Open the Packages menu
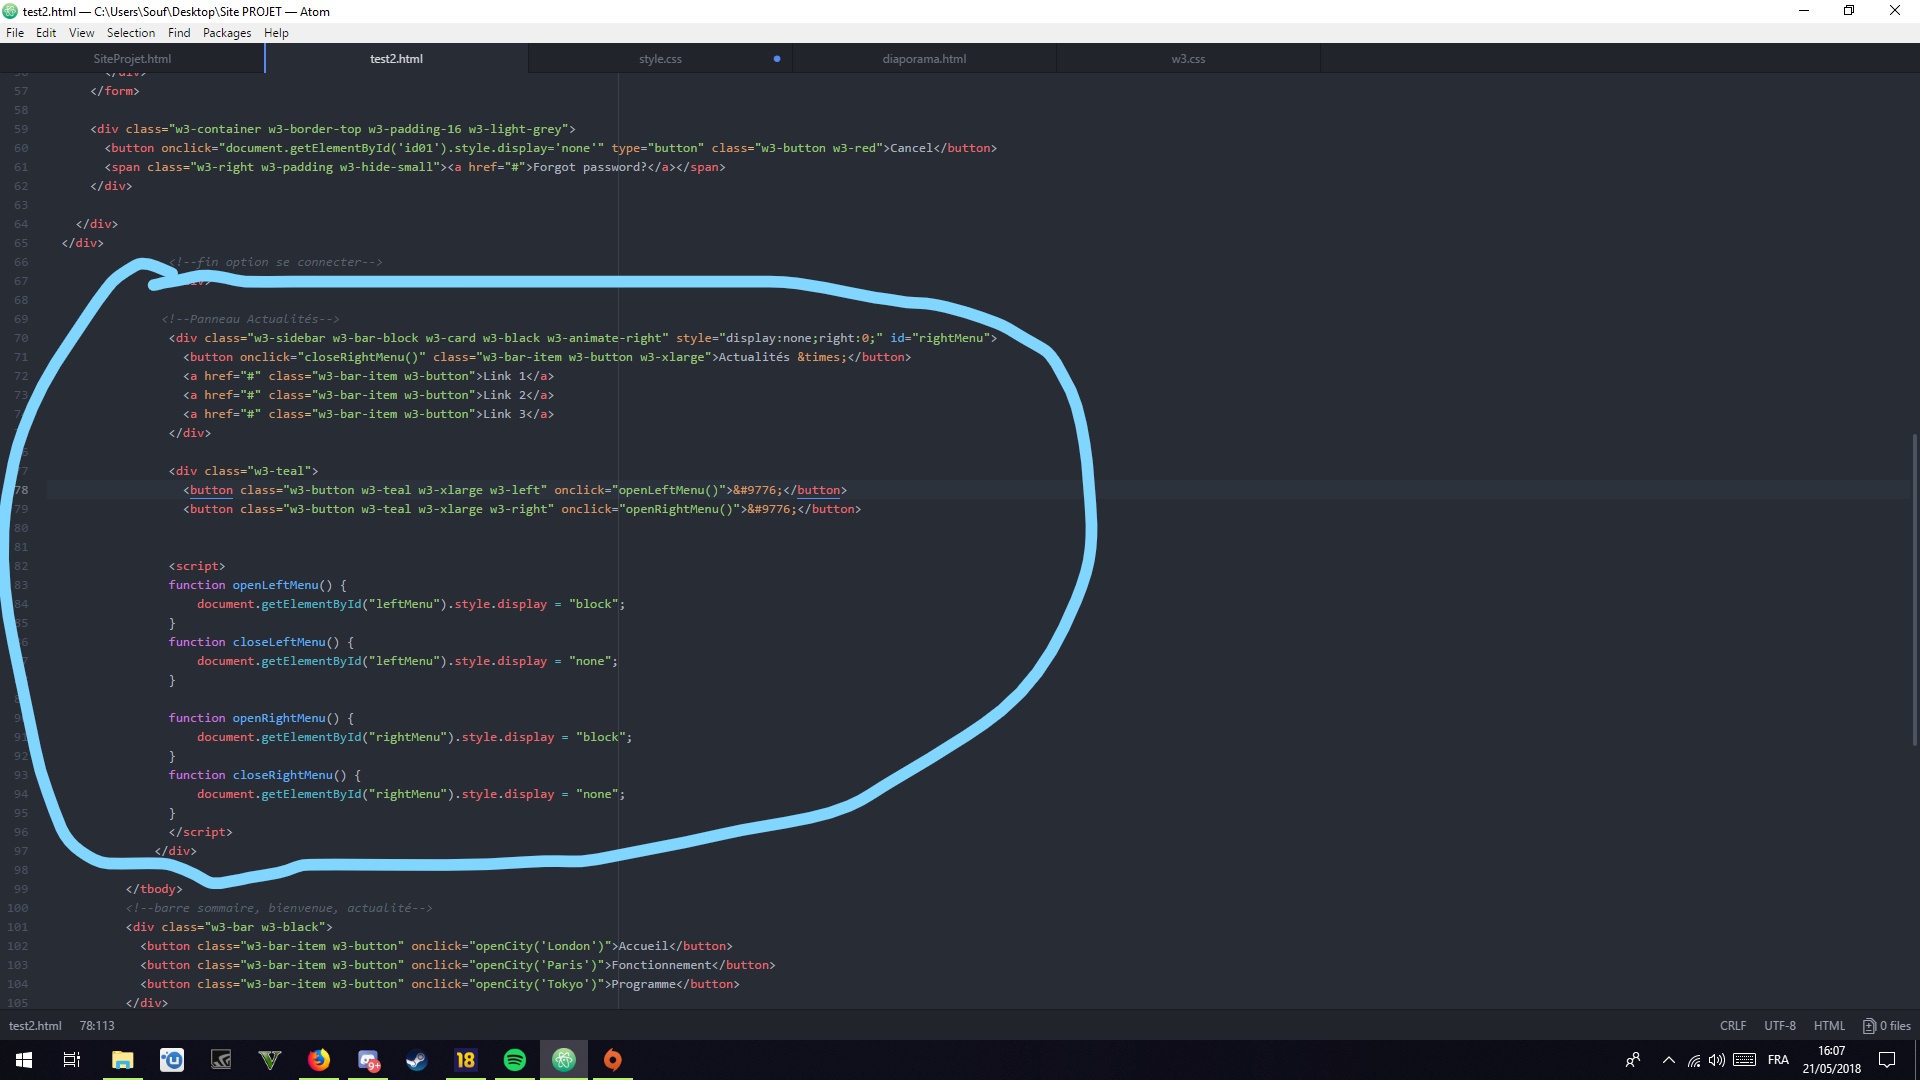Viewport: 1920px width, 1080px height. coord(227,33)
